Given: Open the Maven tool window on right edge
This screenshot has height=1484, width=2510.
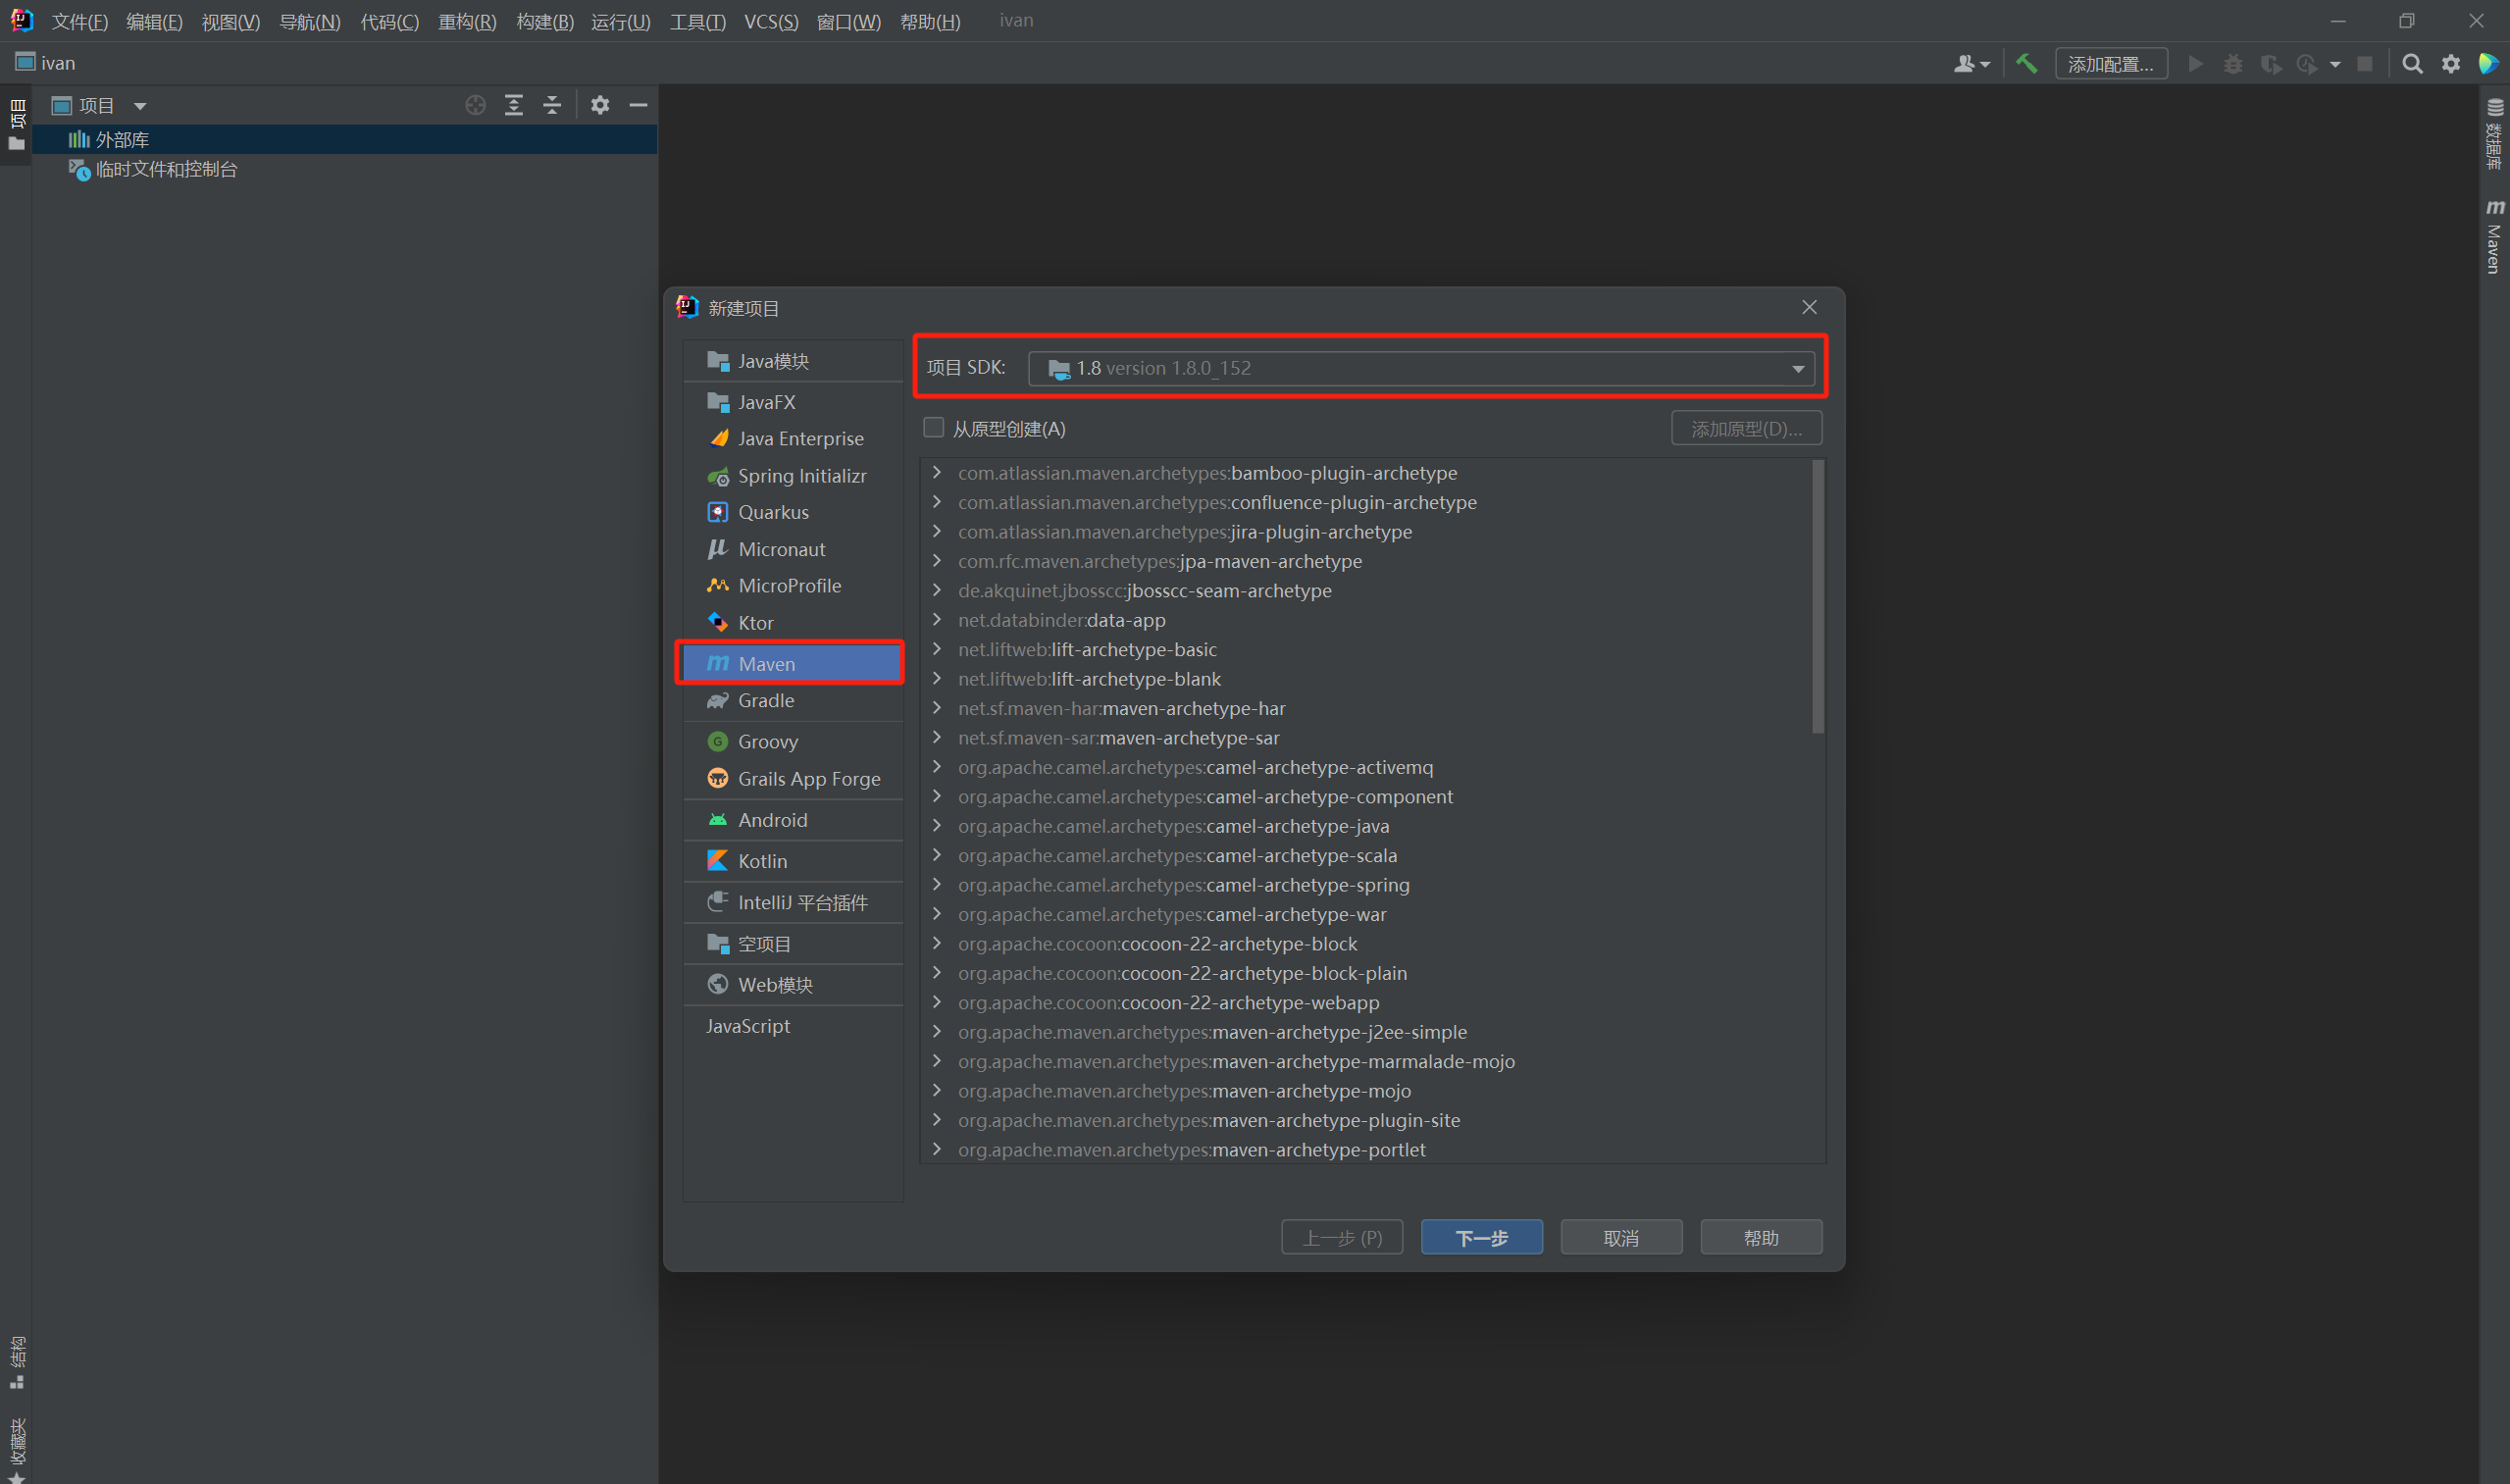Looking at the screenshot, I should point(2494,236).
